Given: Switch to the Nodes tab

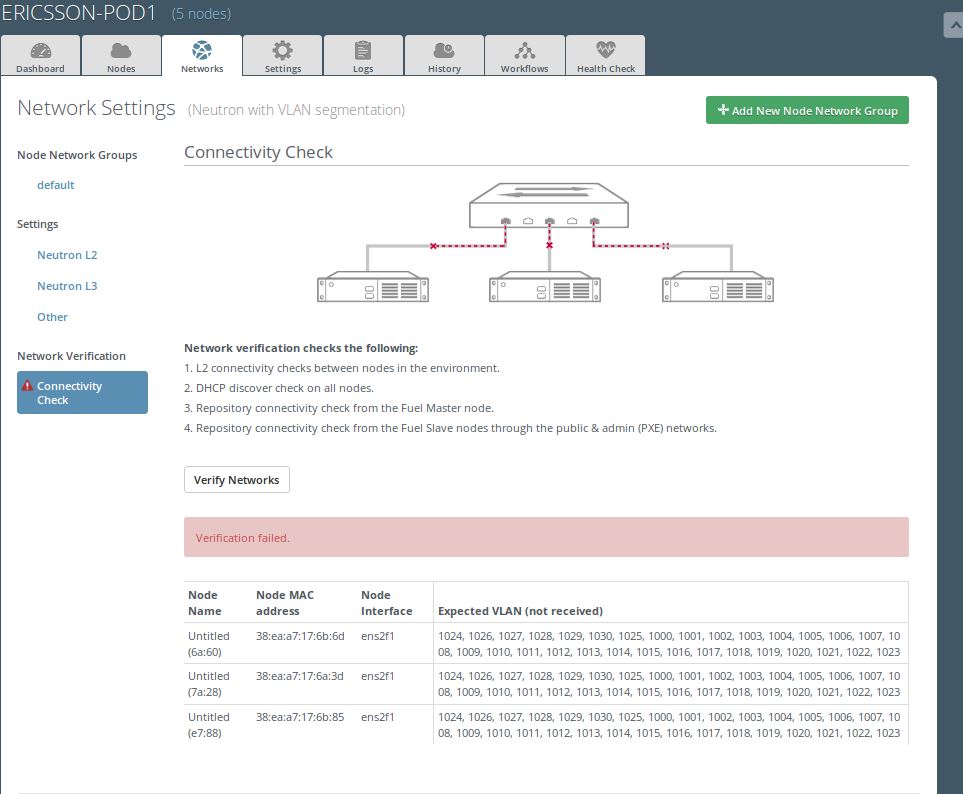Looking at the screenshot, I should click(x=121, y=55).
